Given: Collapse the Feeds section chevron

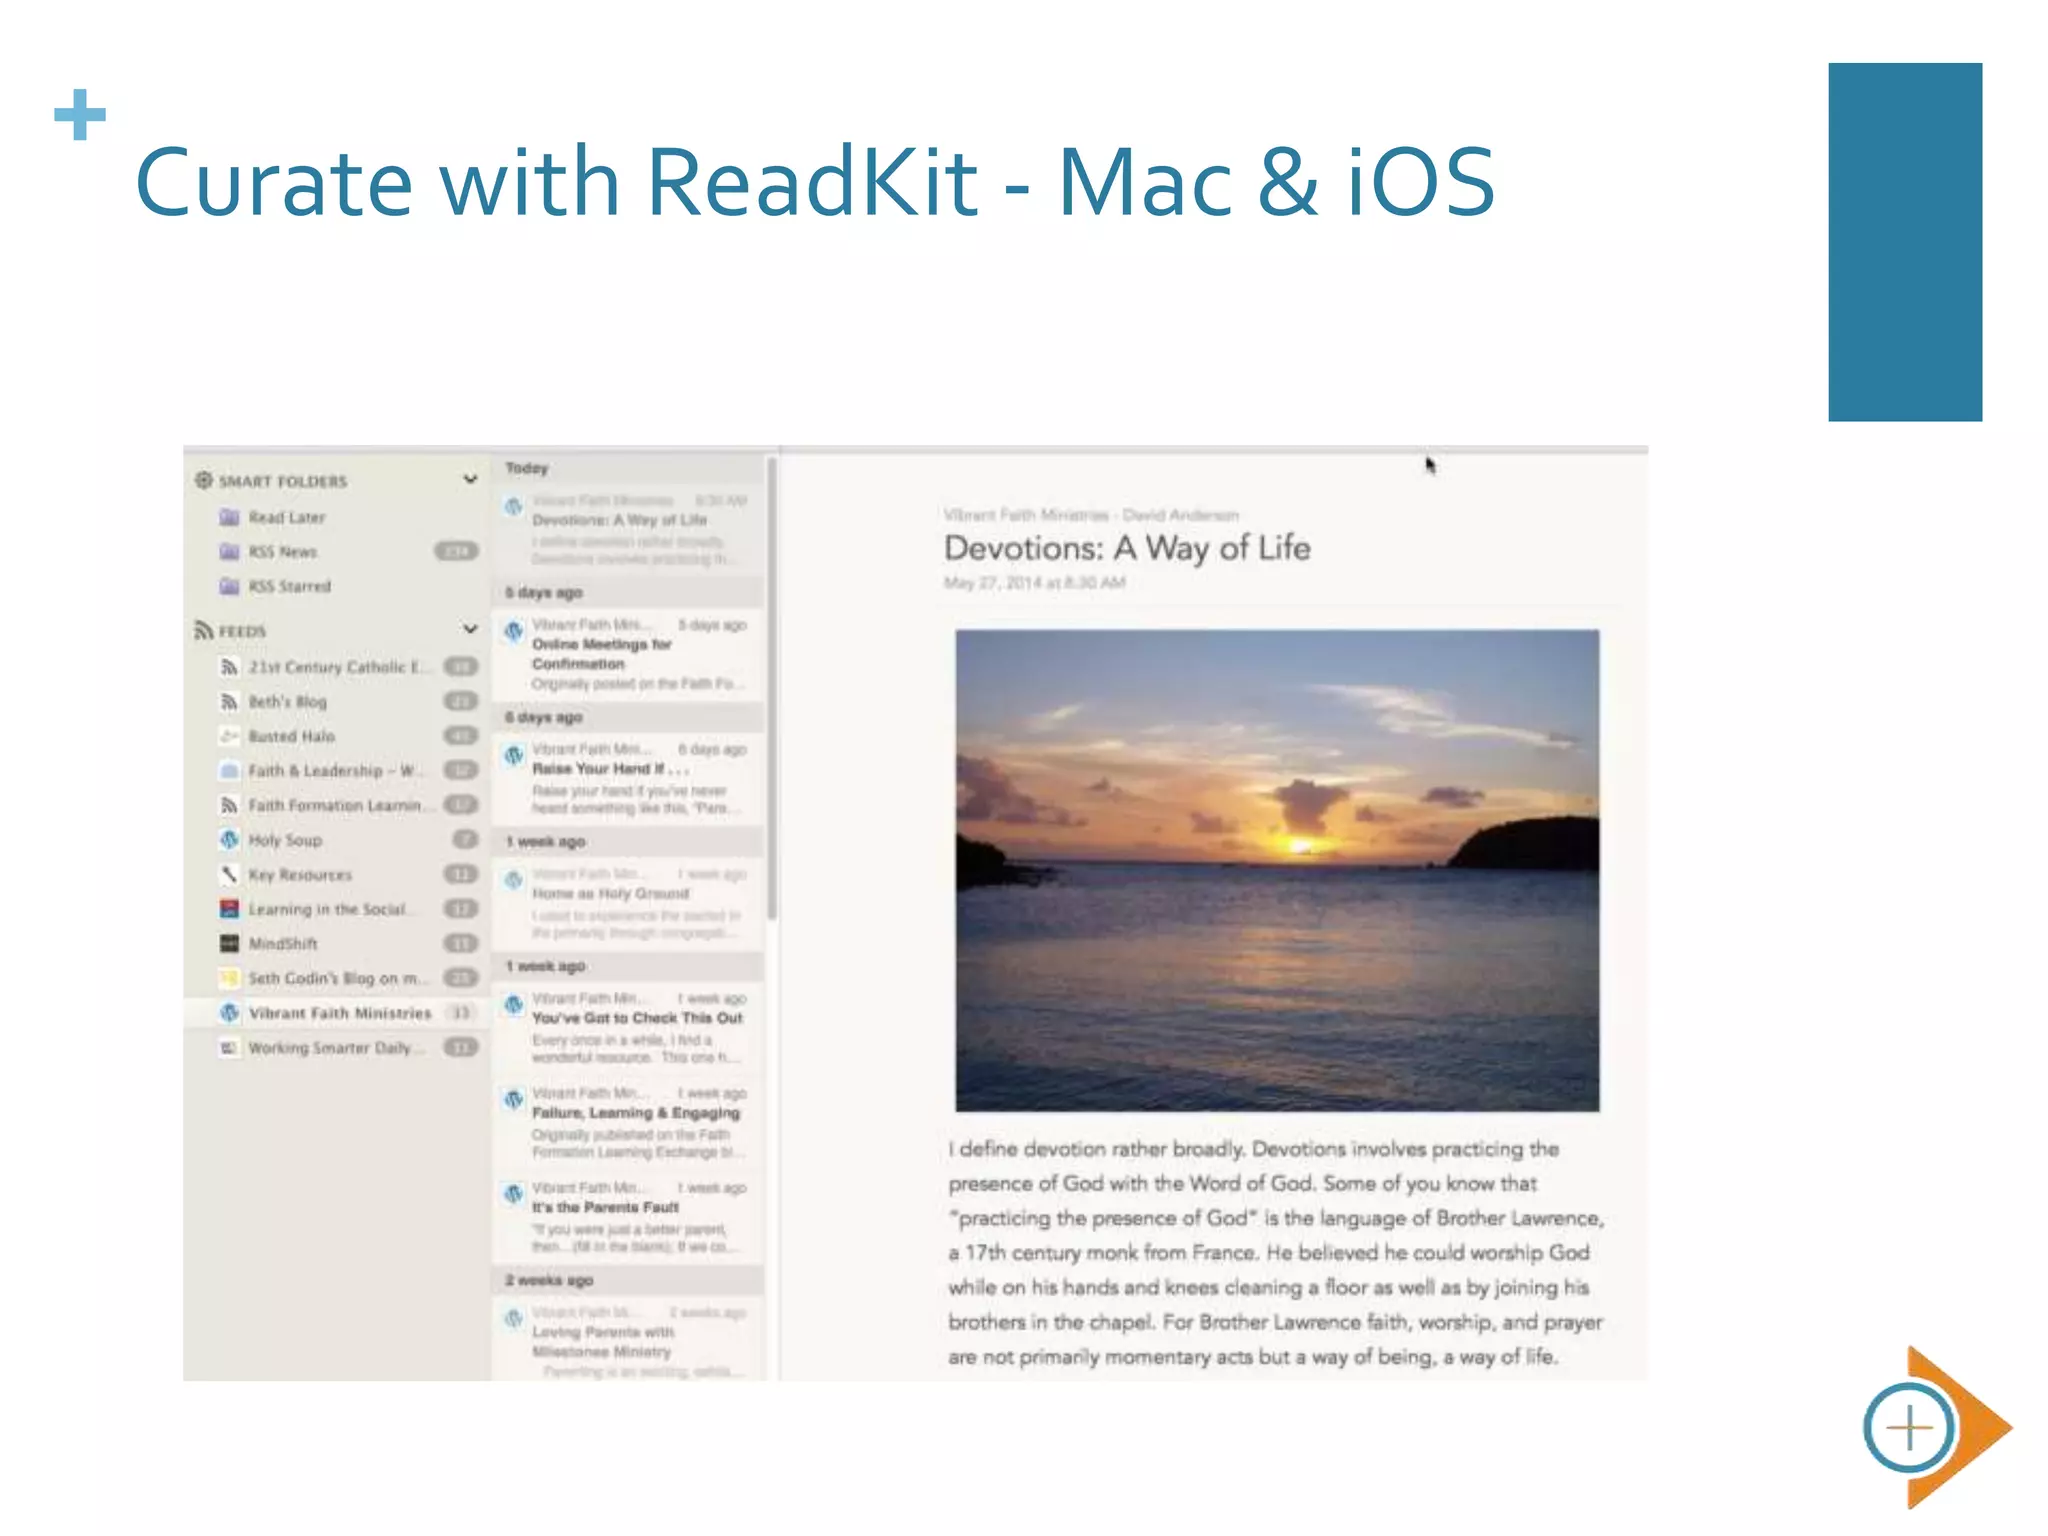Looking at the screenshot, I should [x=470, y=629].
